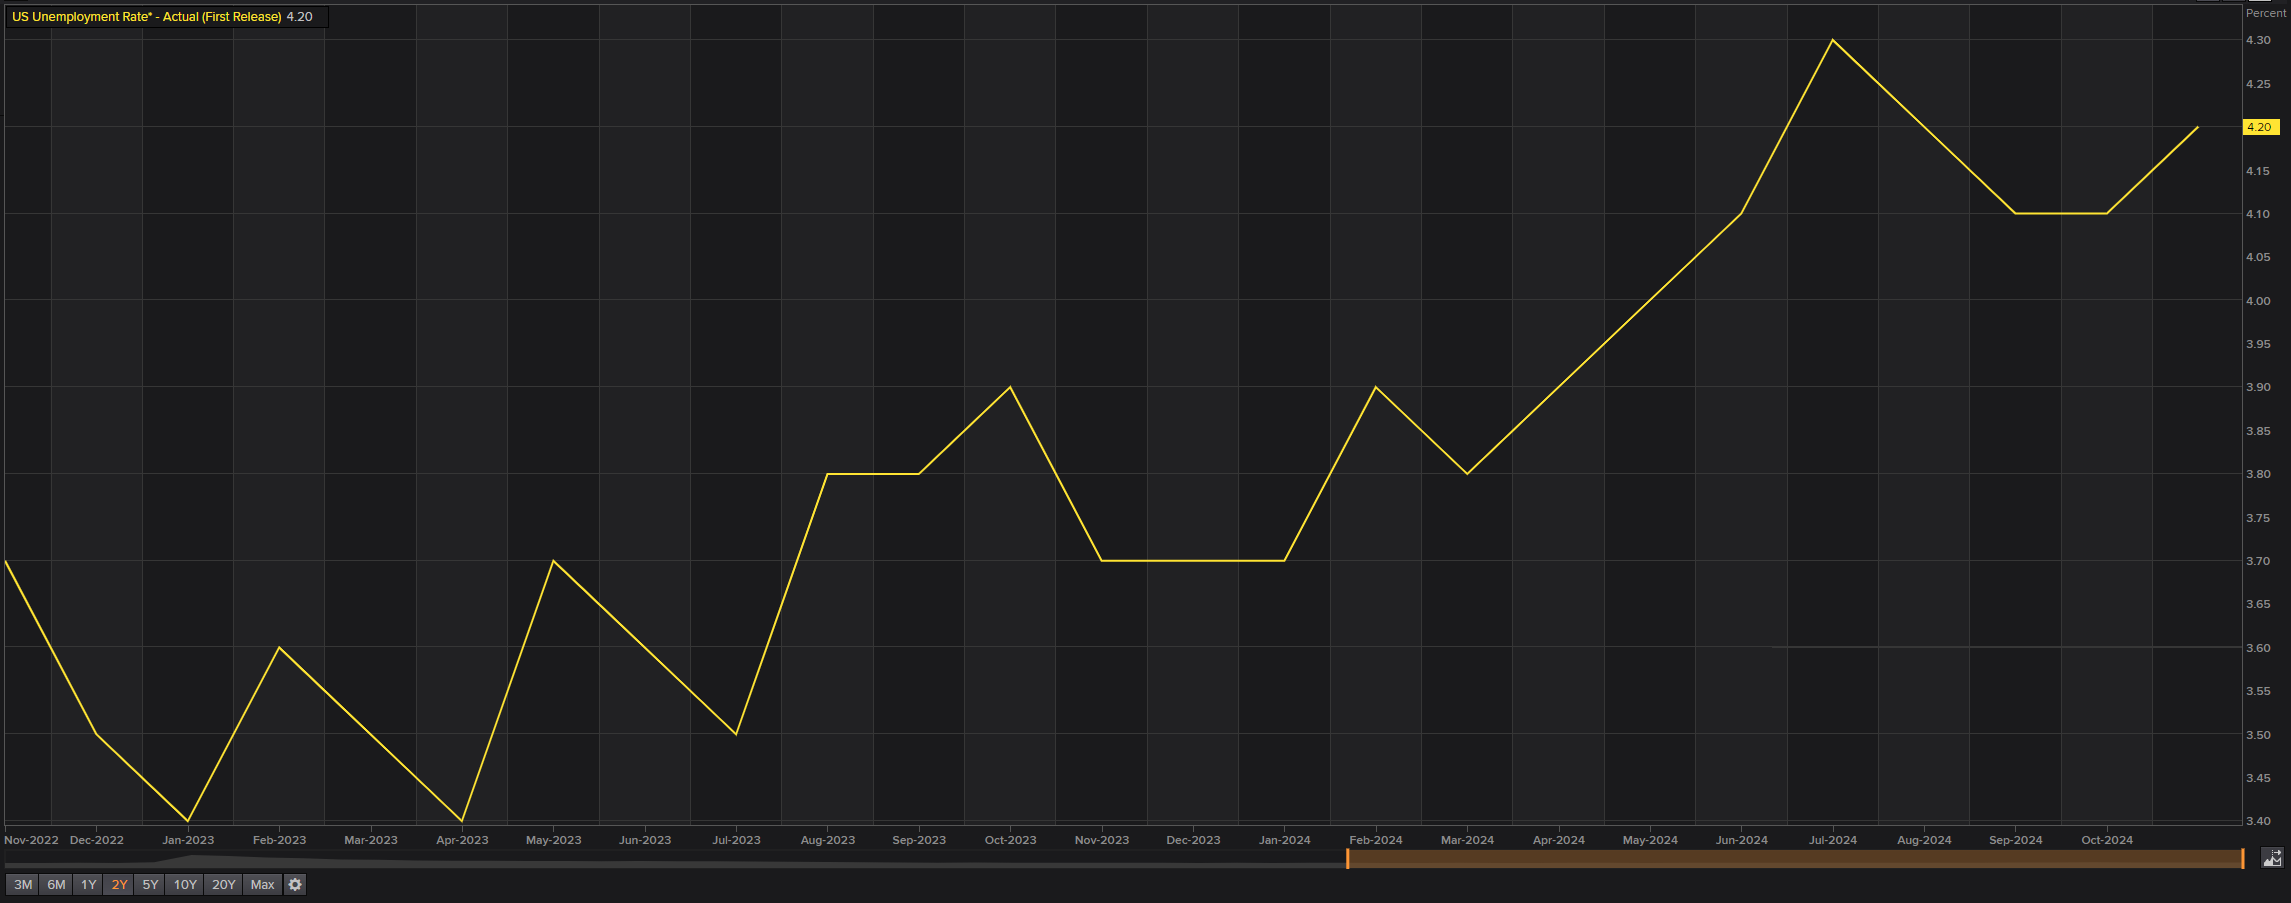Image resolution: width=2291 pixels, height=903 pixels.
Task: Show maximum history with Max button
Action: (x=262, y=885)
